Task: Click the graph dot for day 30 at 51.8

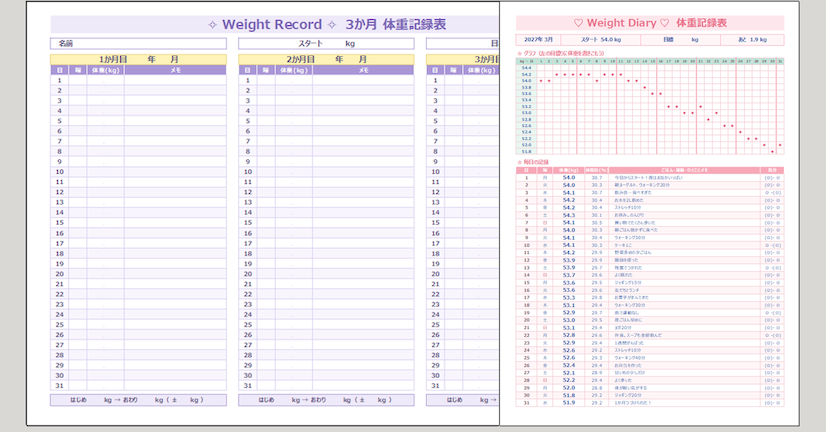Action: point(772,152)
